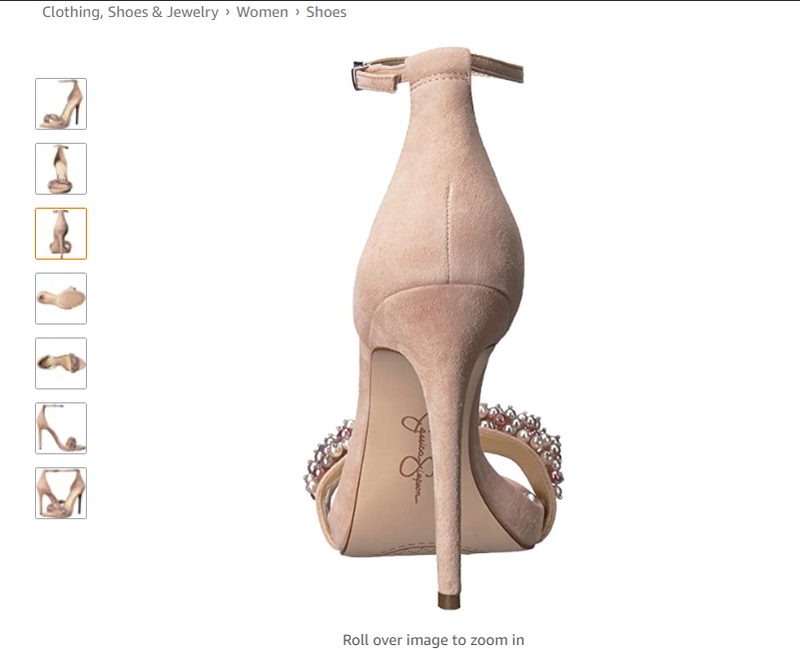This screenshot has height=649, width=800.
Task: Open the Clothing, Shoes & Jewelry breadcrumb link
Action: click(130, 12)
